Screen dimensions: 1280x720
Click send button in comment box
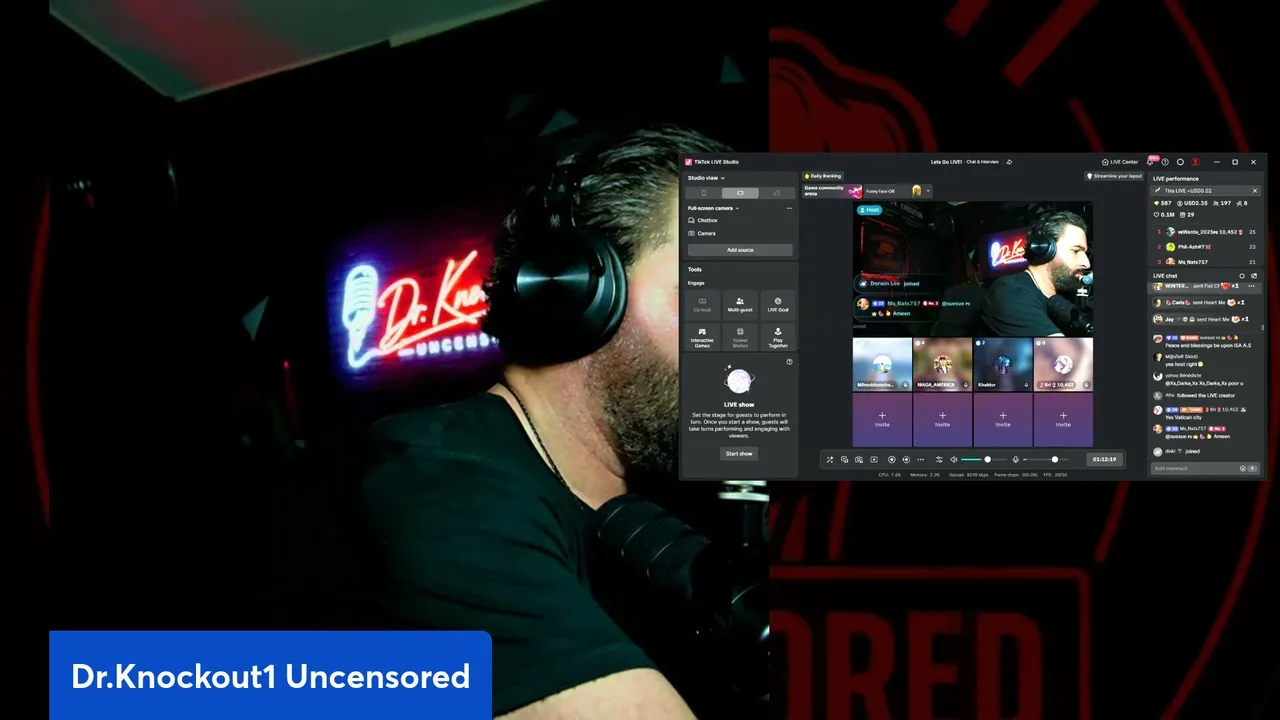tap(1253, 468)
